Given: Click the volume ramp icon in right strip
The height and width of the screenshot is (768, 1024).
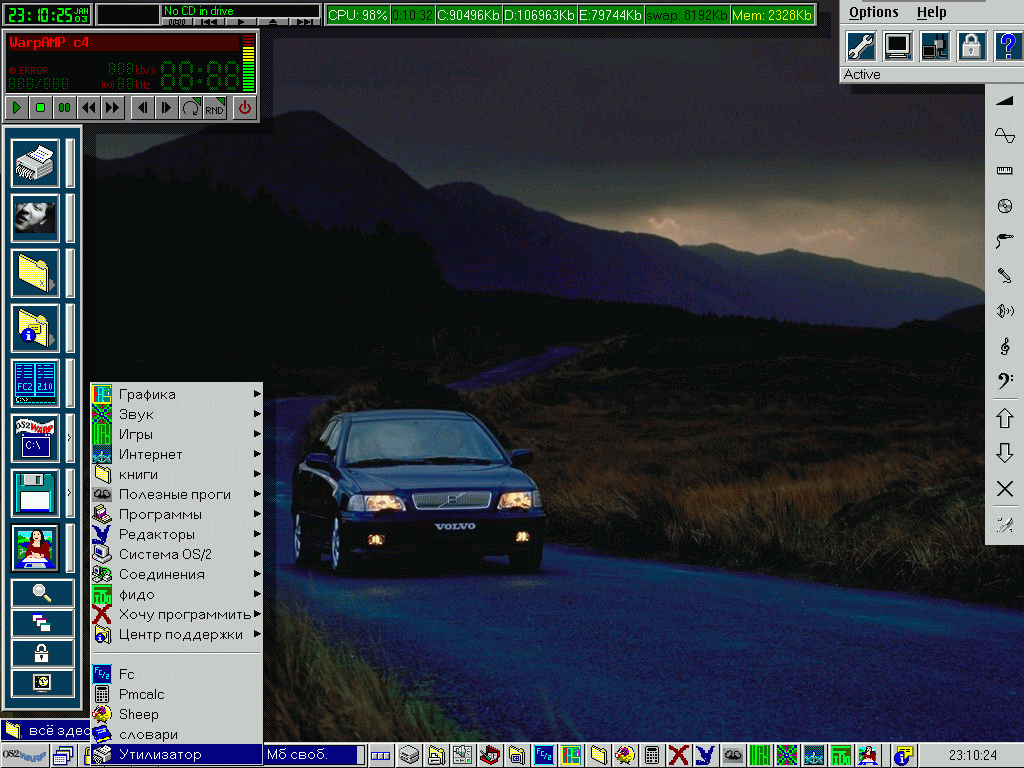Looking at the screenshot, I should point(1004,101).
